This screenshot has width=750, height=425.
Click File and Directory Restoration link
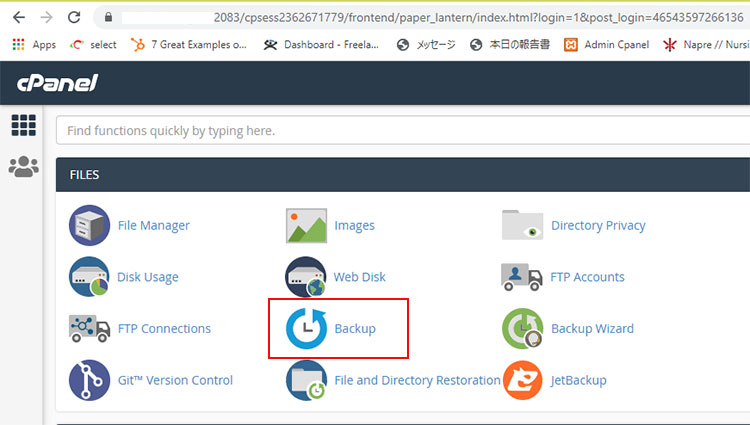[417, 381]
